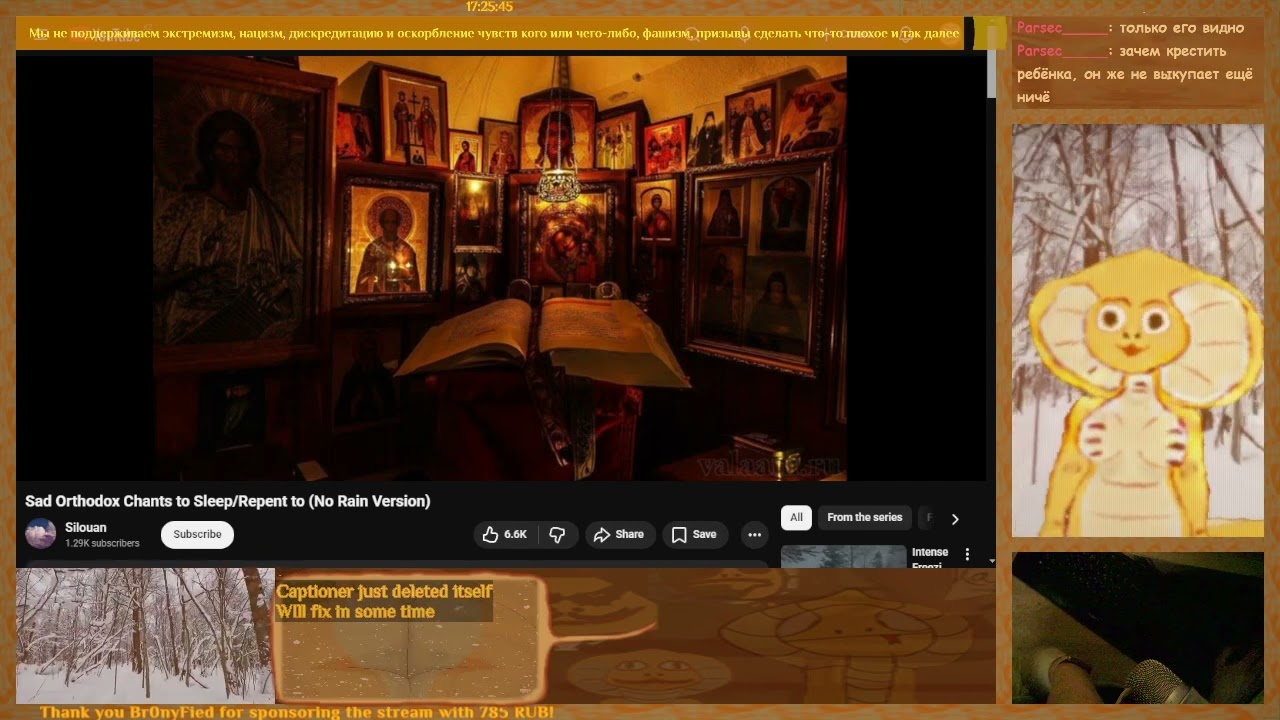The height and width of the screenshot is (720, 1280).
Task: Open the Intense suggested video thumbnail
Action: (843, 556)
